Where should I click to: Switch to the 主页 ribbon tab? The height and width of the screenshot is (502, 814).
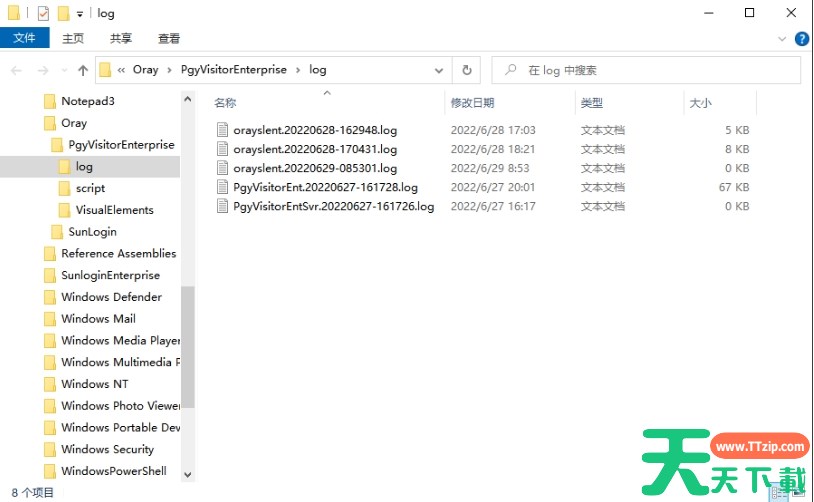click(73, 38)
